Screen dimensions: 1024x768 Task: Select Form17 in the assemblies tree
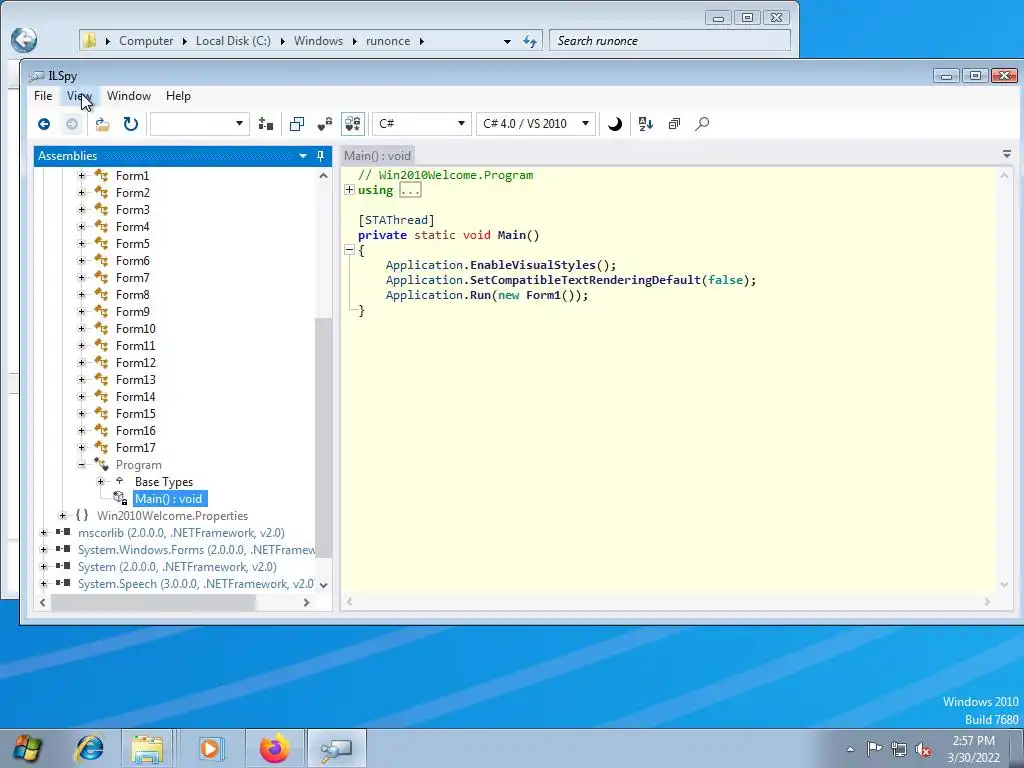click(x=136, y=447)
